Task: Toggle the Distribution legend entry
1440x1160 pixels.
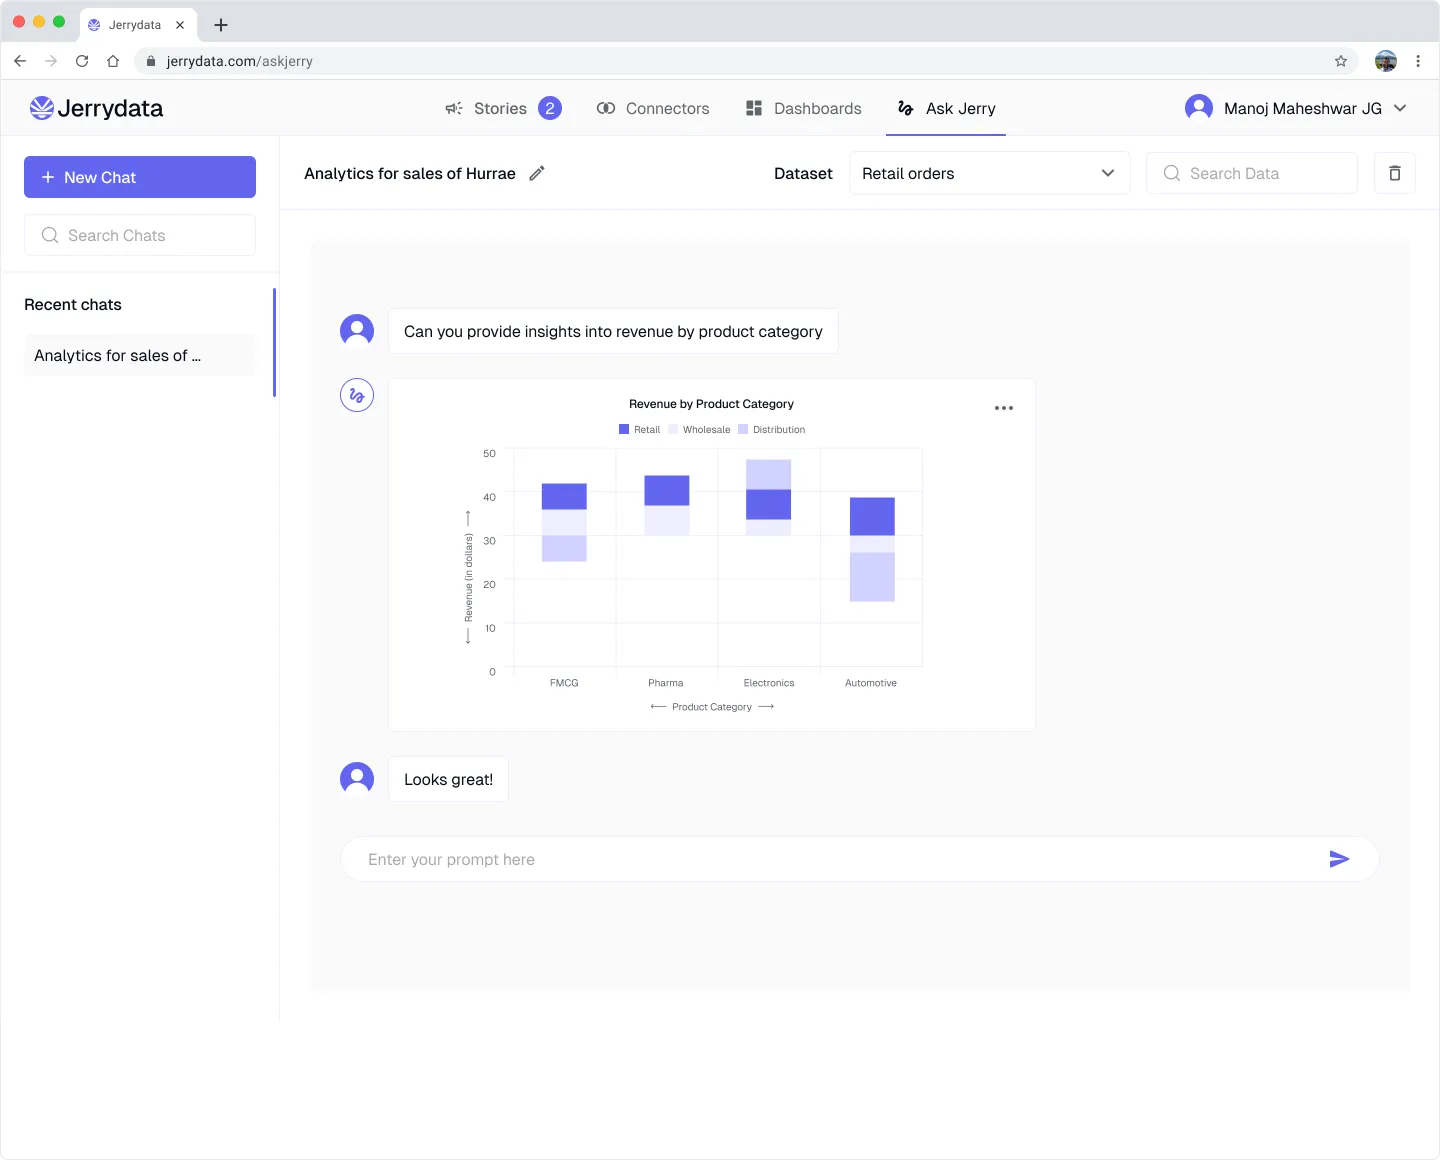Action: [x=772, y=430]
